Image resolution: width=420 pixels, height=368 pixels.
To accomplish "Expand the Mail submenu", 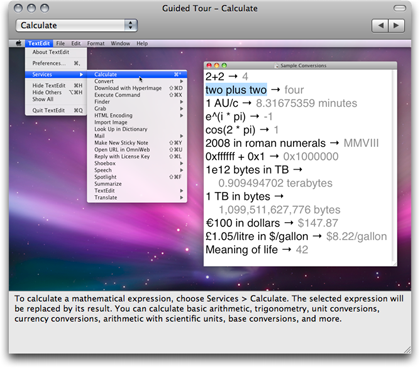I will pos(137,136).
